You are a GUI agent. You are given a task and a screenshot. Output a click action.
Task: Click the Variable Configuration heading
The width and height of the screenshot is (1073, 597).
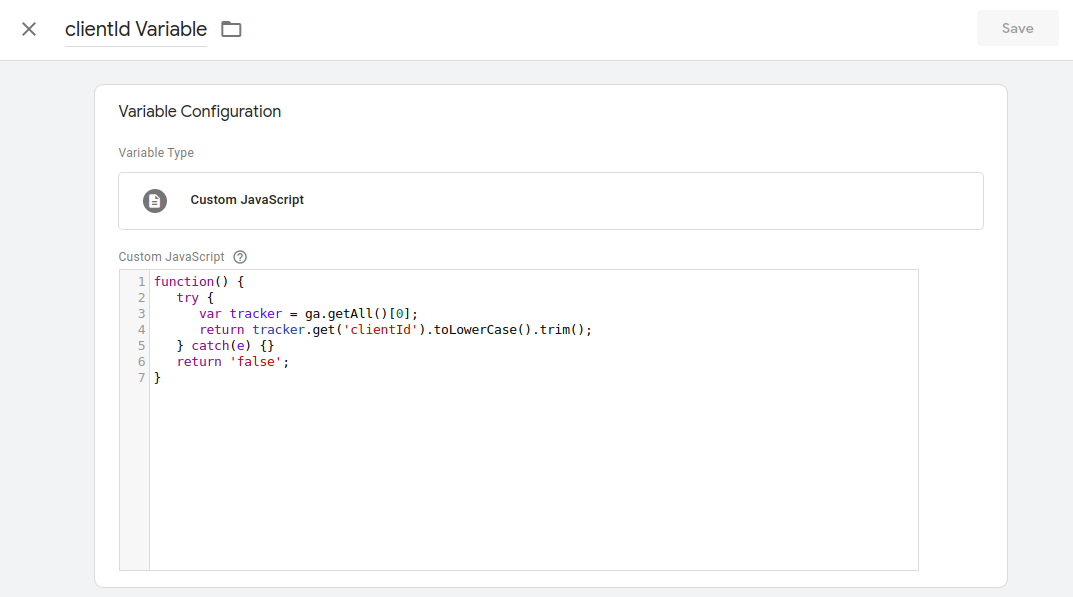[200, 112]
